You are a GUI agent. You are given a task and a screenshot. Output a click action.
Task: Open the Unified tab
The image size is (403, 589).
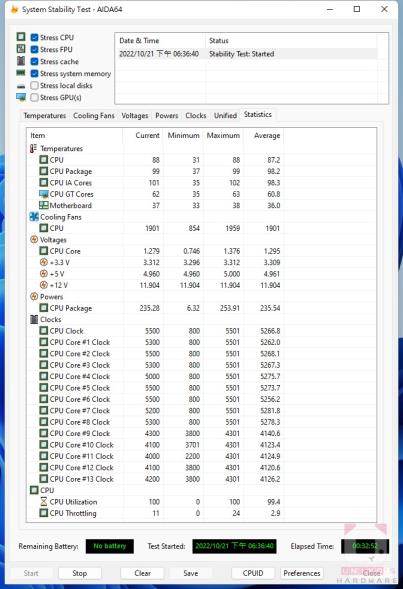coord(225,116)
